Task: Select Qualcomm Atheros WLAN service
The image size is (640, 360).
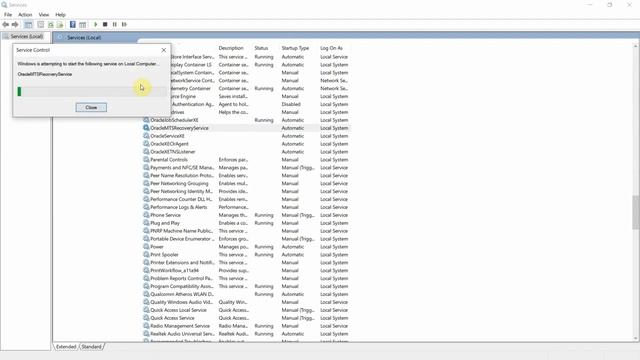Action: tap(182, 294)
